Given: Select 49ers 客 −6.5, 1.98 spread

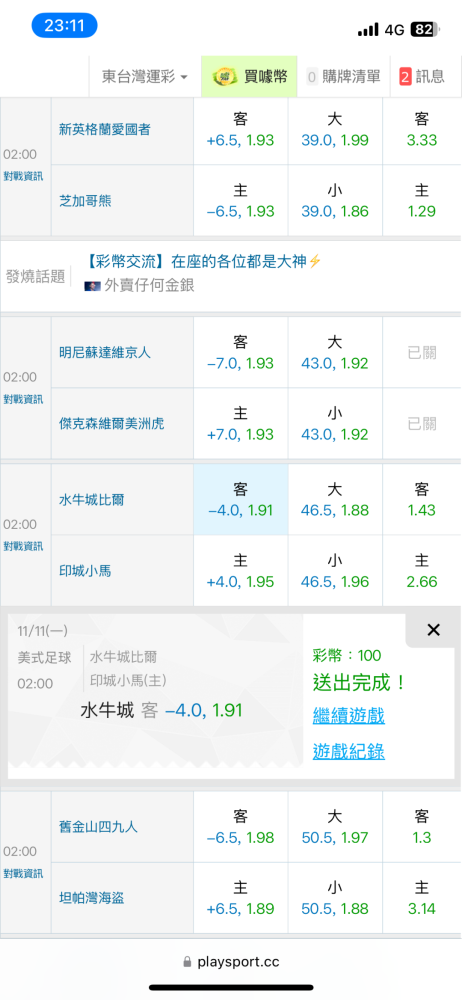Looking at the screenshot, I should click(x=241, y=827).
